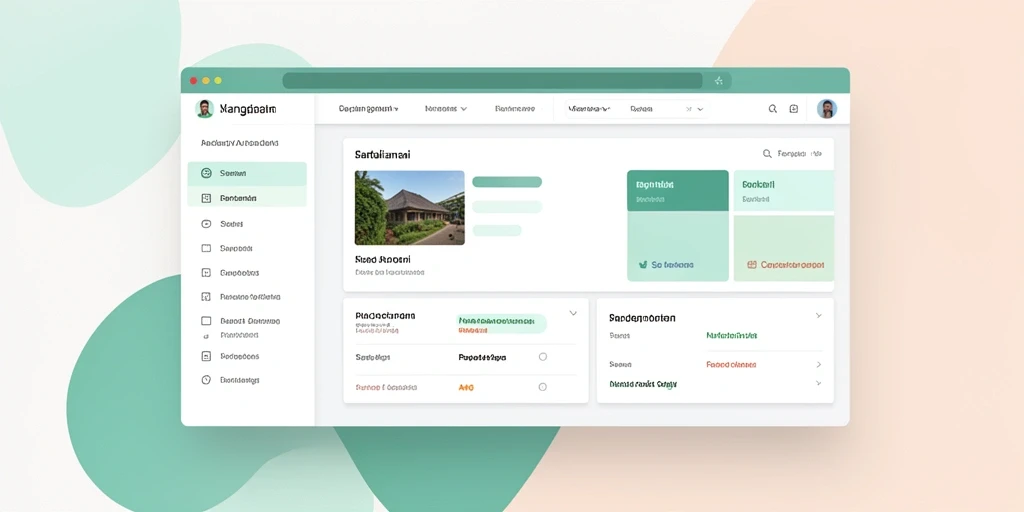
Task: Click the info circle in the A4G row
Action: 542,387
